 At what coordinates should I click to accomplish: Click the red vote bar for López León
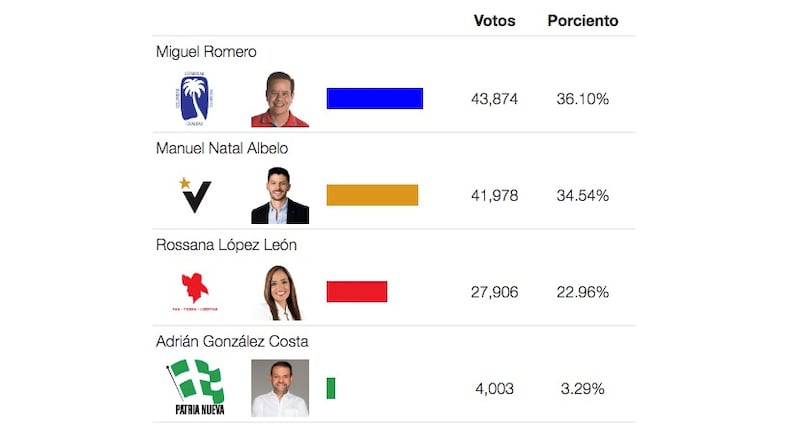click(357, 291)
